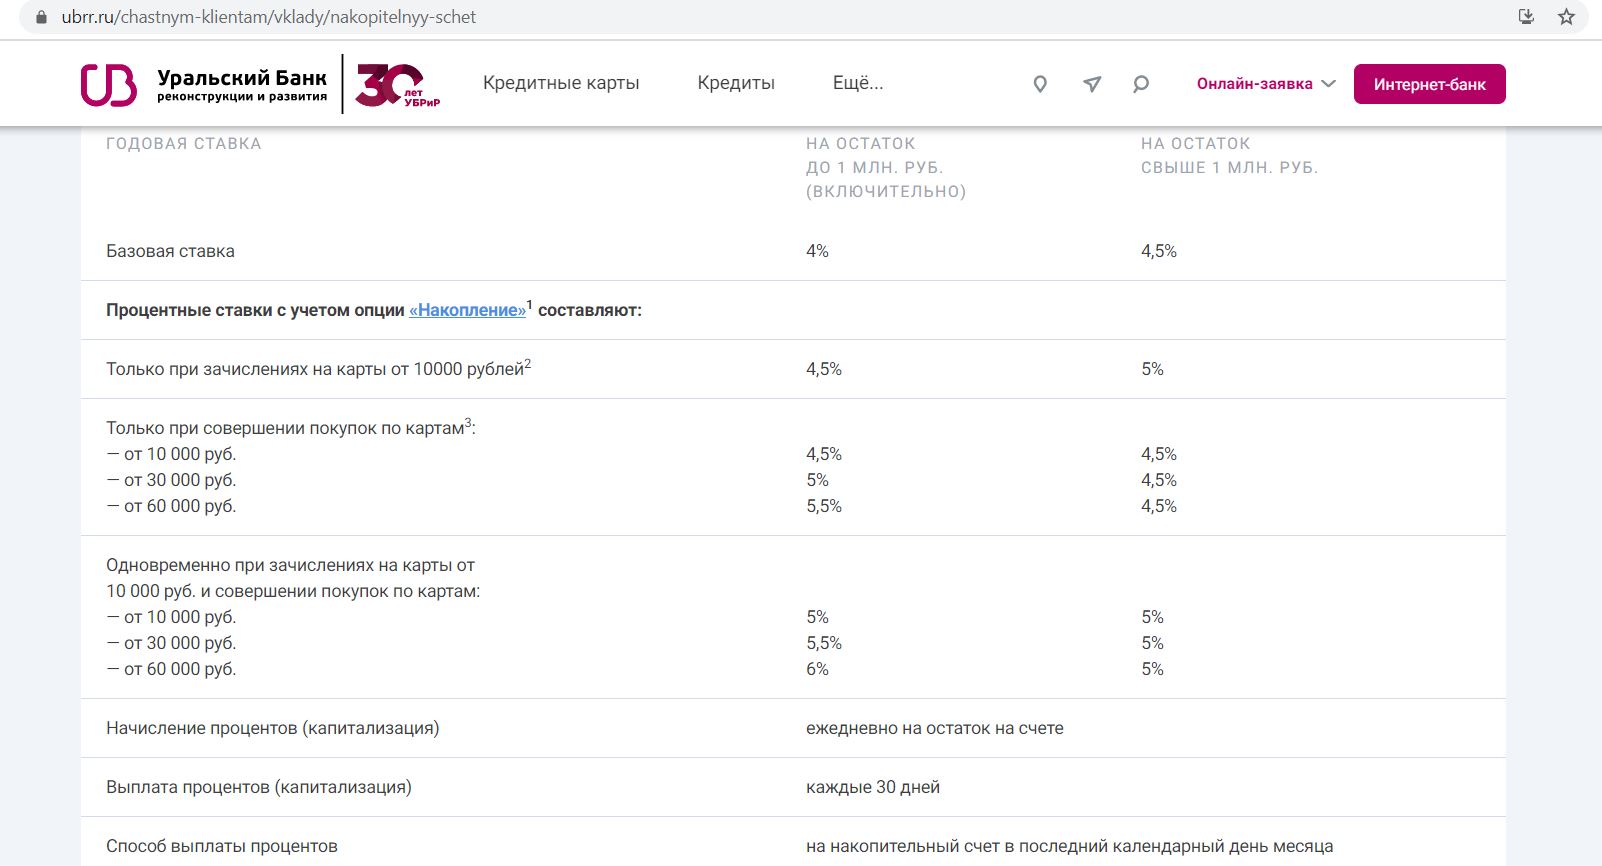Open site search with the magnifier icon
The width and height of the screenshot is (1602, 866).
1141,84
